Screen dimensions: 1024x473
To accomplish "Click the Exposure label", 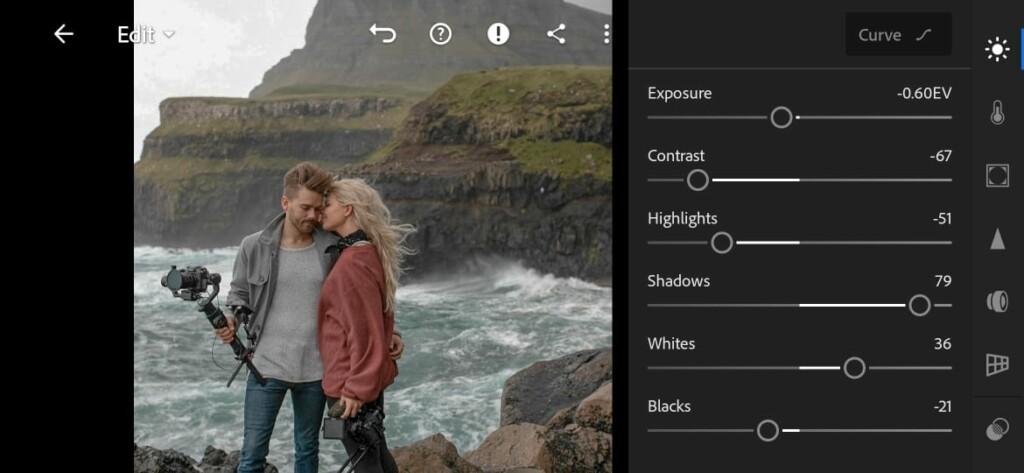I will click(x=679, y=93).
